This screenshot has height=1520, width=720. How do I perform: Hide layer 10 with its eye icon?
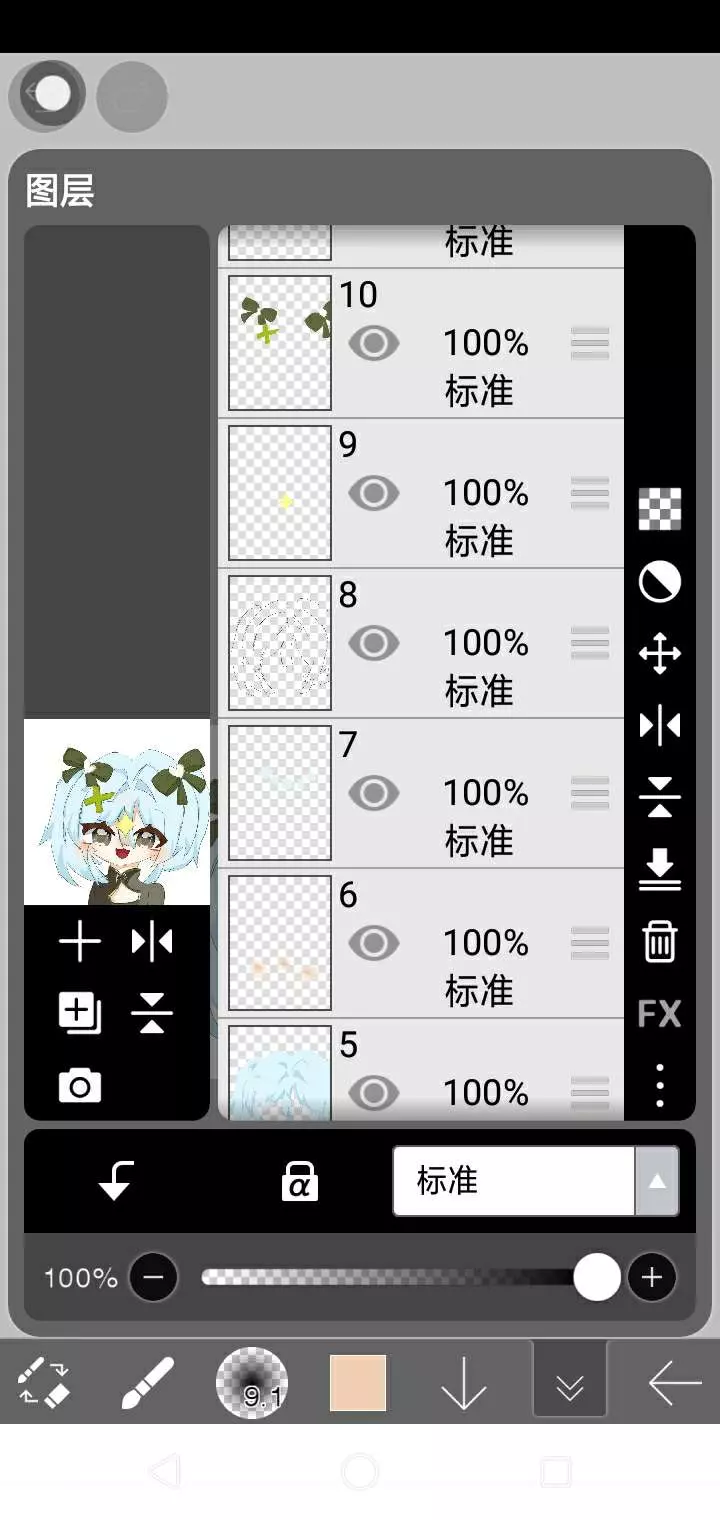coord(374,343)
